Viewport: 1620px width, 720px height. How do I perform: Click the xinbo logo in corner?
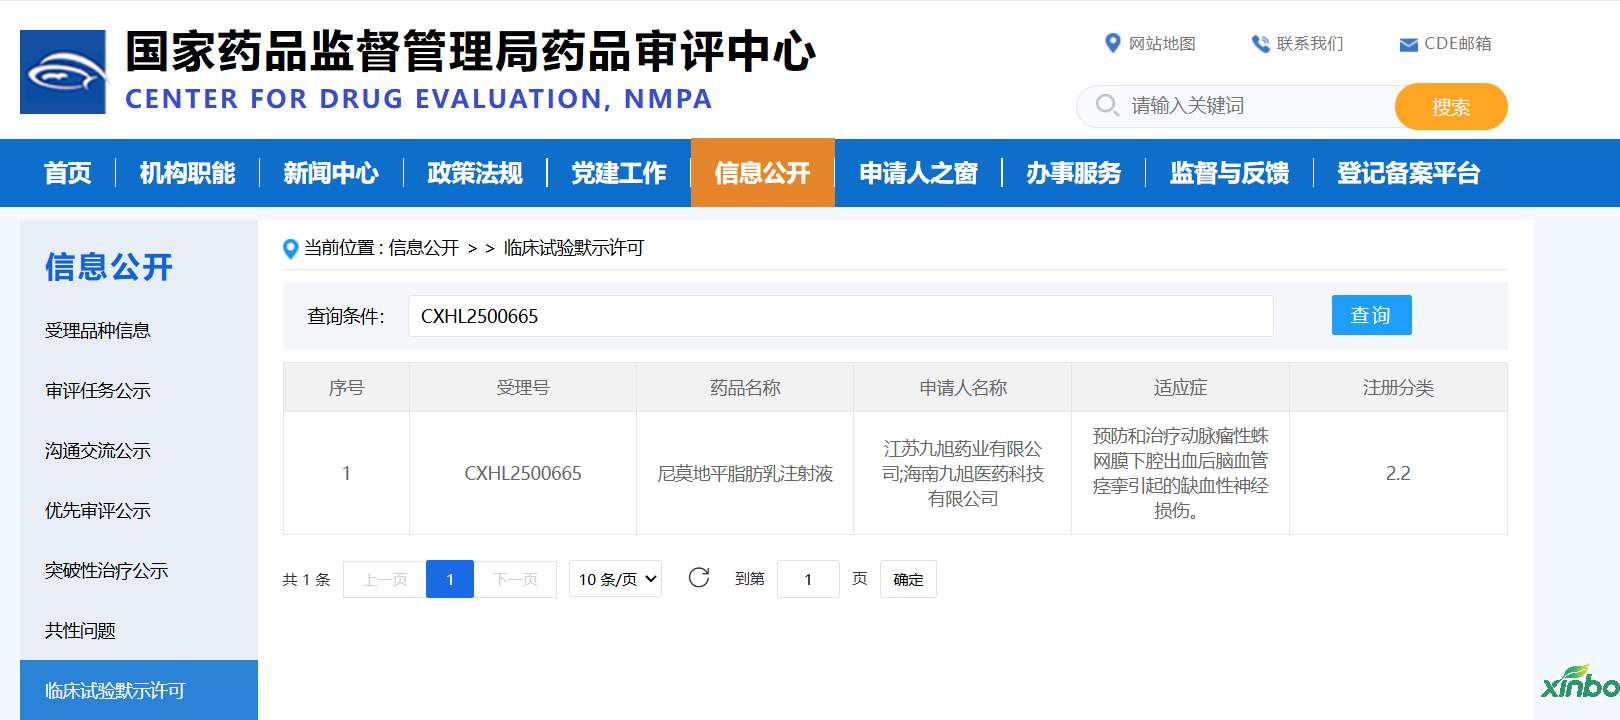click(1579, 682)
